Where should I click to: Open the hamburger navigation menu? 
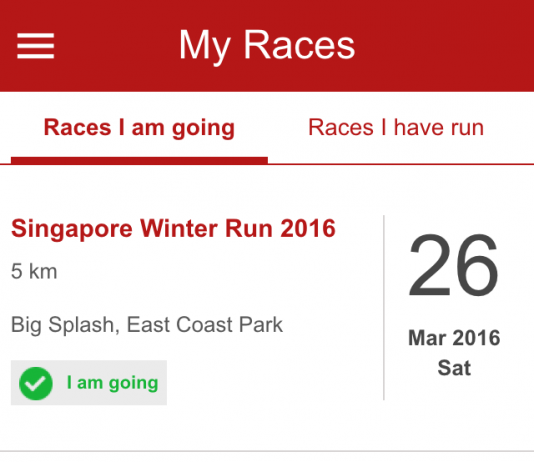pos(35,46)
